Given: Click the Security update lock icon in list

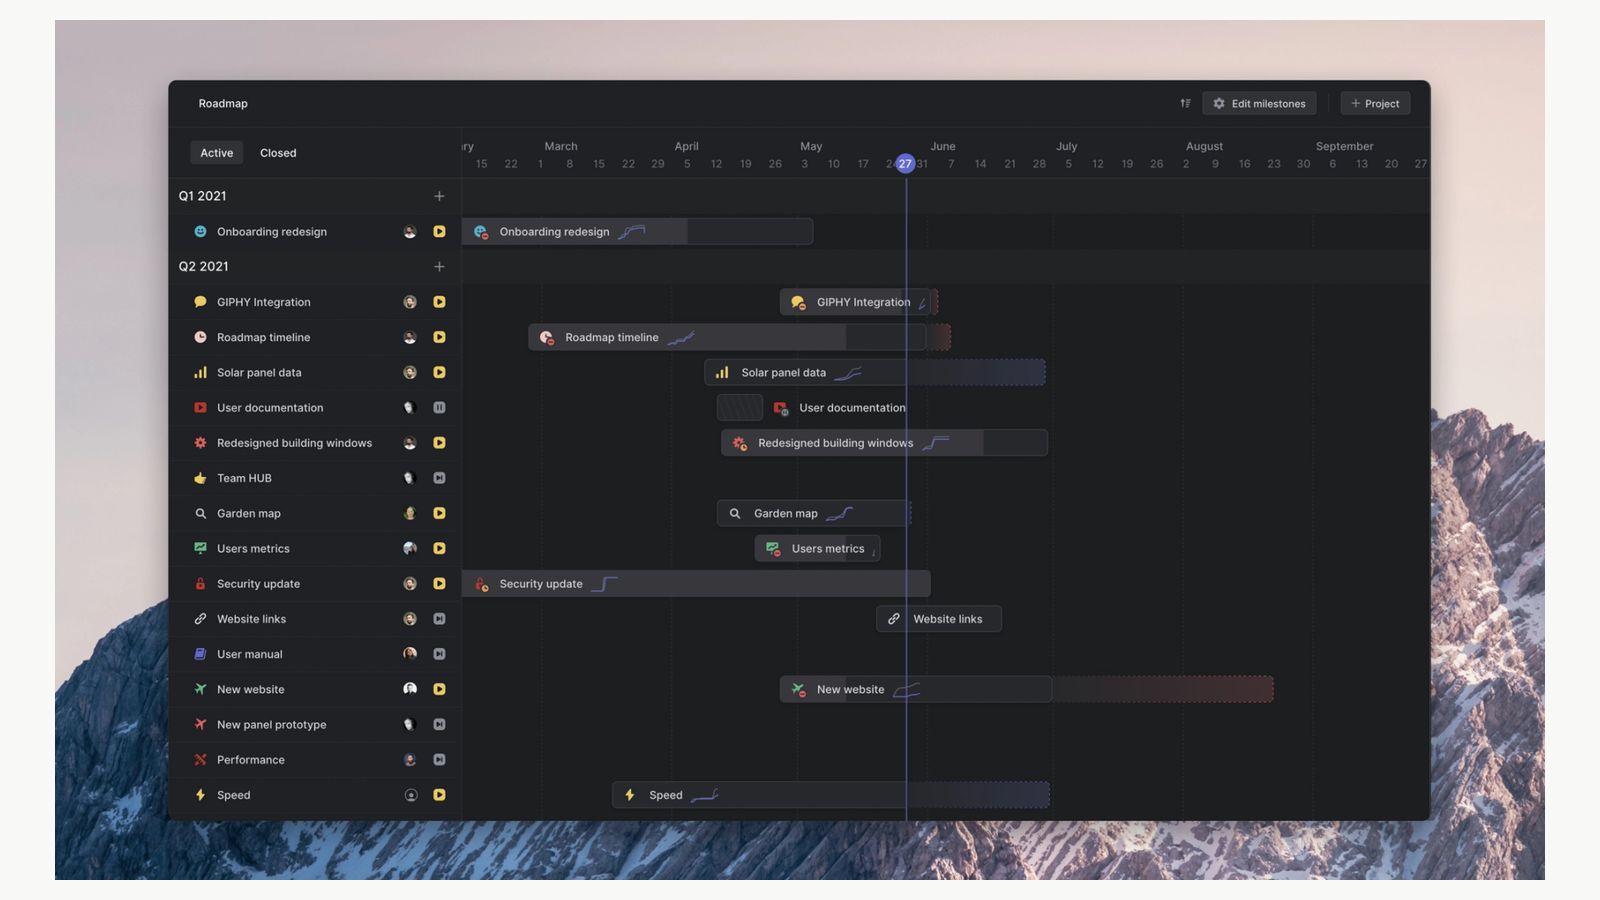Looking at the screenshot, I should coord(200,584).
